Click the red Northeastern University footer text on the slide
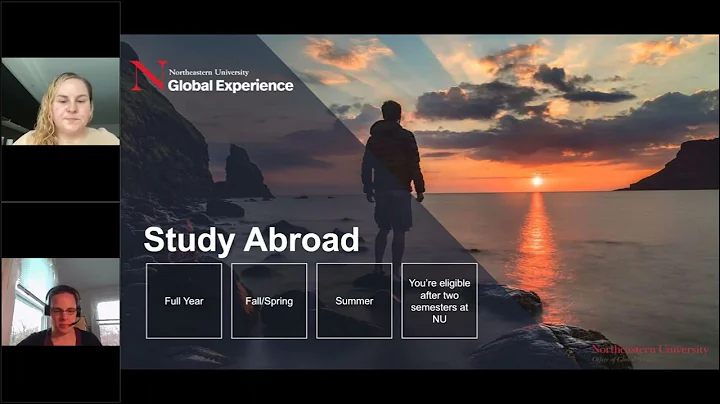This screenshot has height=404, width=720. [x=650, y=349]
